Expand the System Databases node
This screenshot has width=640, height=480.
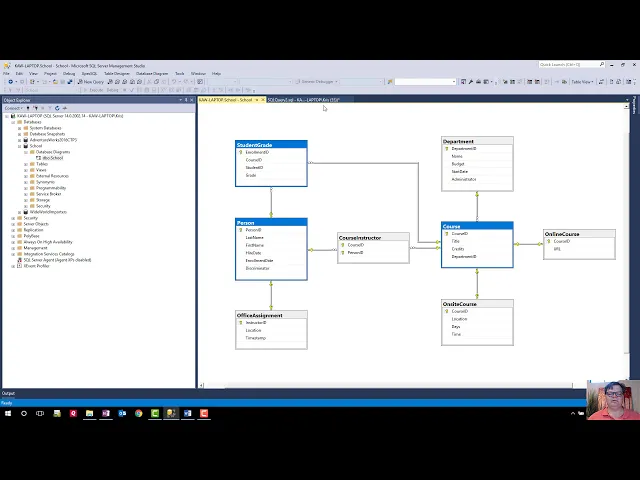(x=19, y=128)
